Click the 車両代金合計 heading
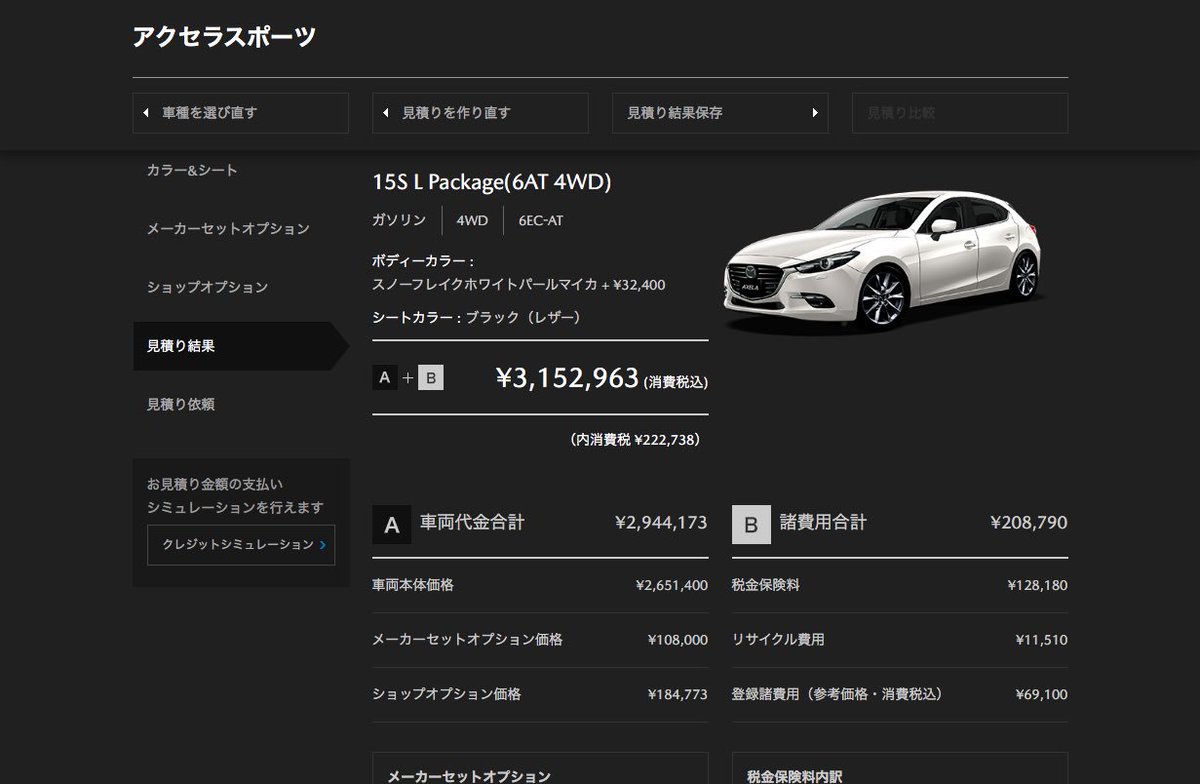This screenshot has width=1200, height=784. (x=472, y=522)
